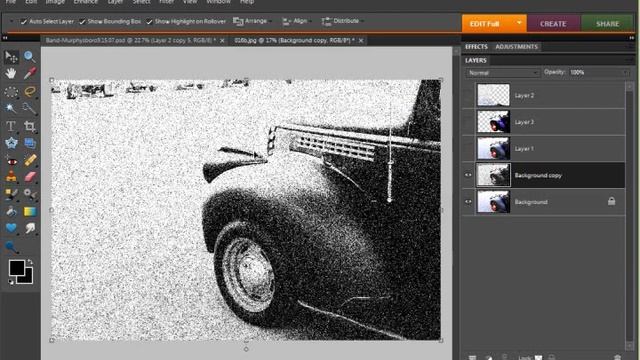This screenshot has width=640, height=360.
Task: Expand the EDIT Full mode arrow
Action: click(519, 23)
